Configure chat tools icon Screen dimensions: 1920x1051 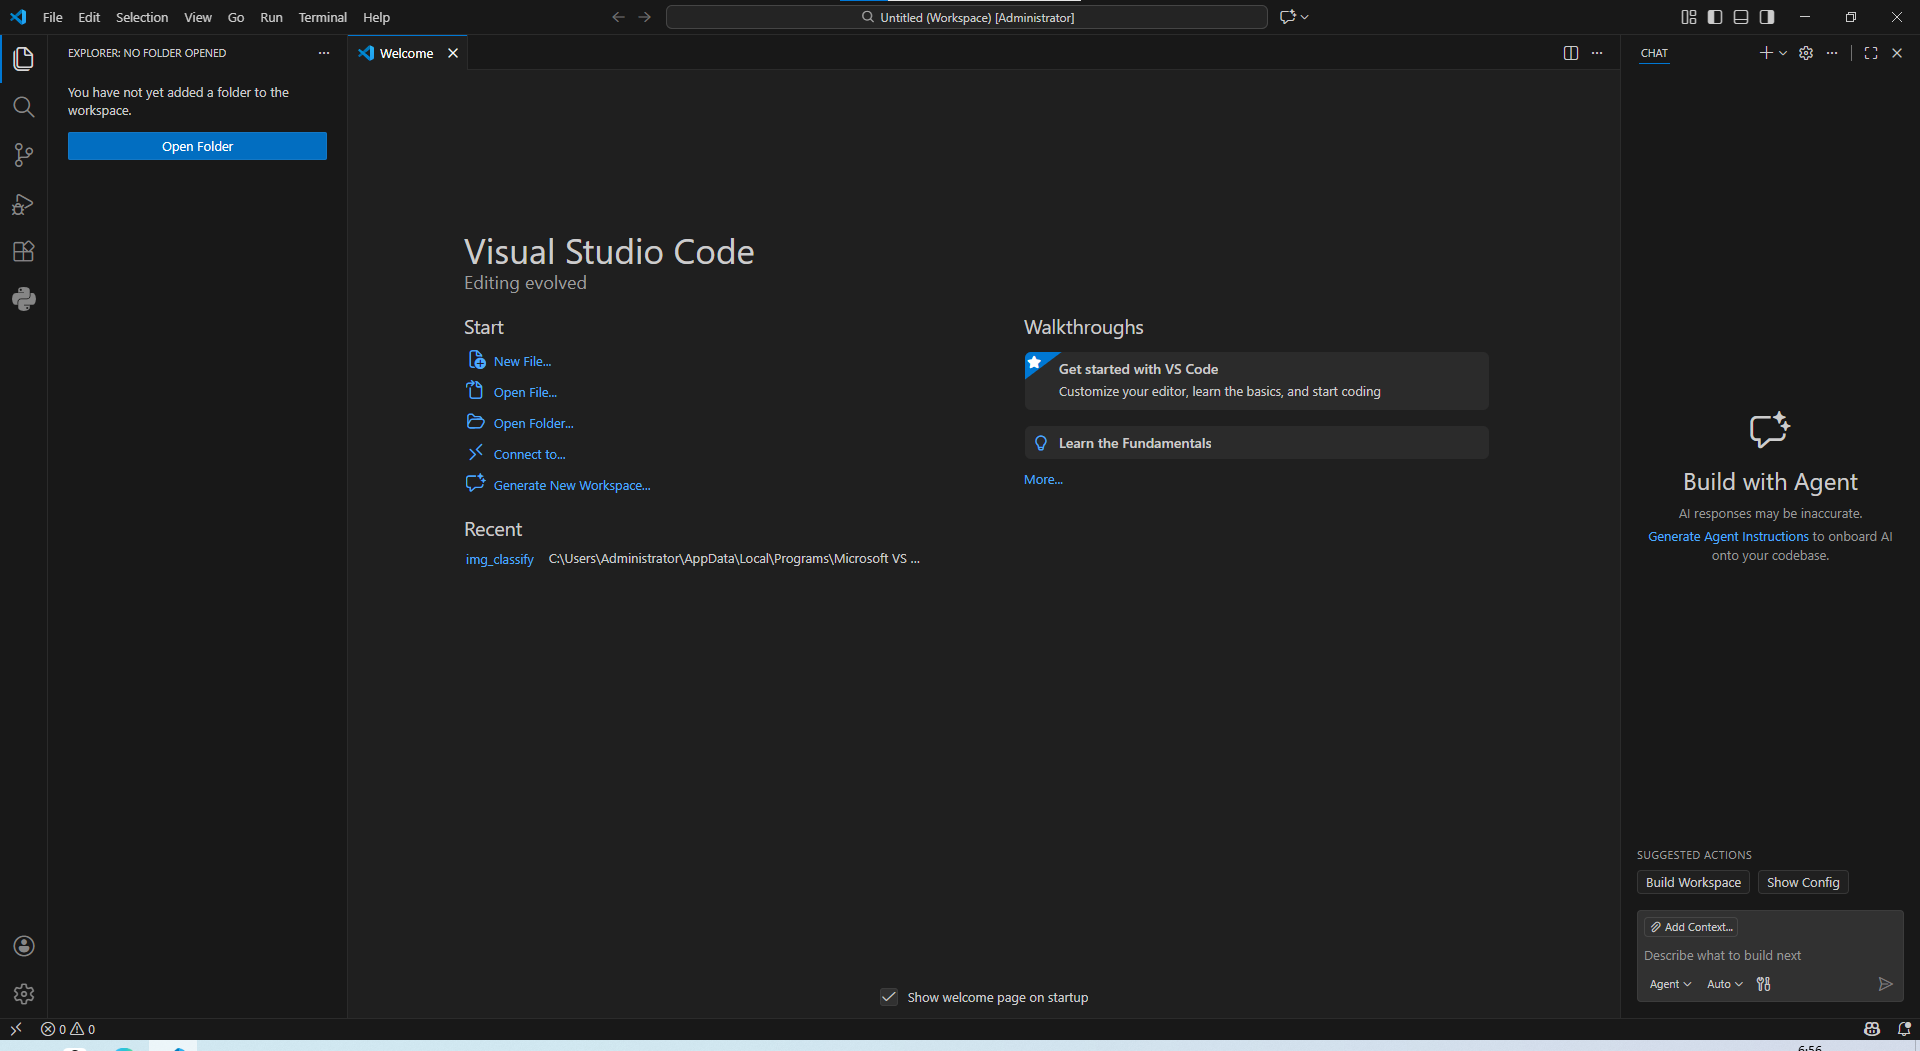pyautogui.click(x=1764, y=984)
